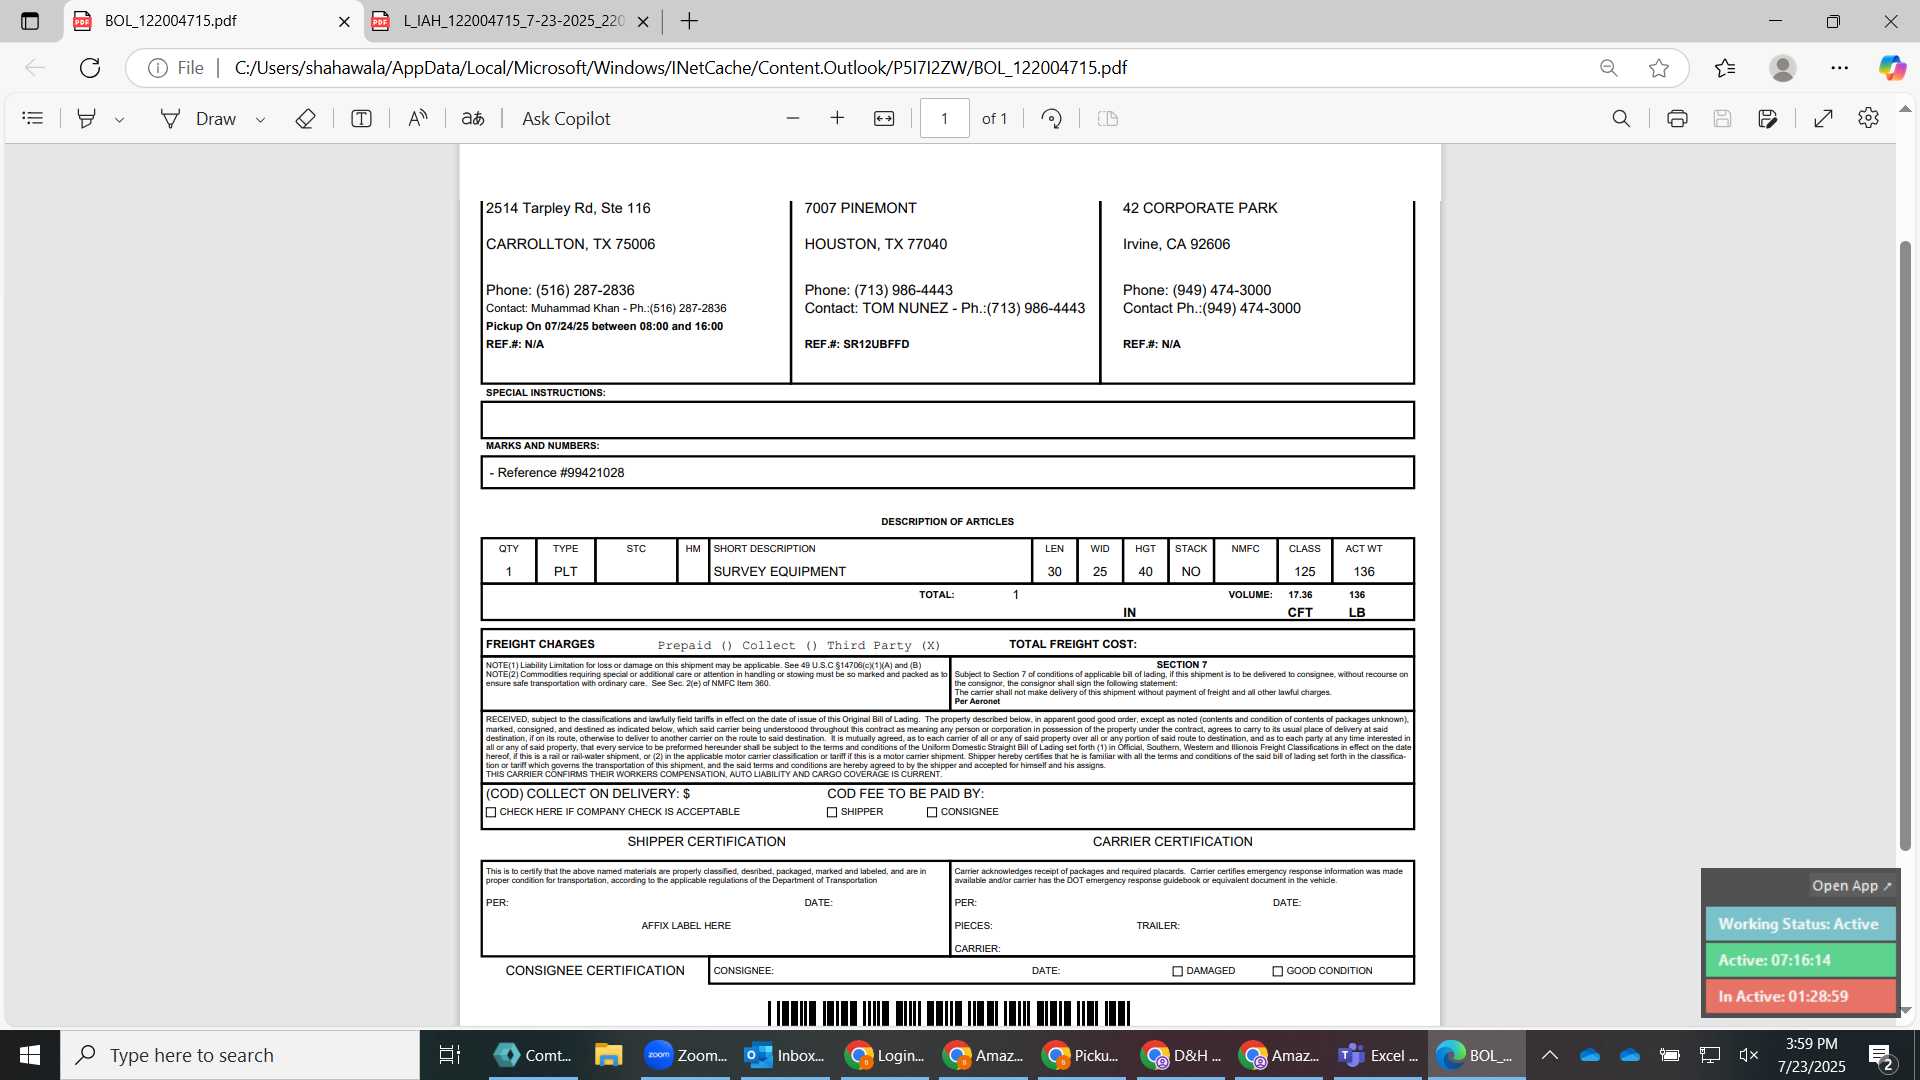
Task: Click the muted volume tray icon
Action: (1749, 1055)
